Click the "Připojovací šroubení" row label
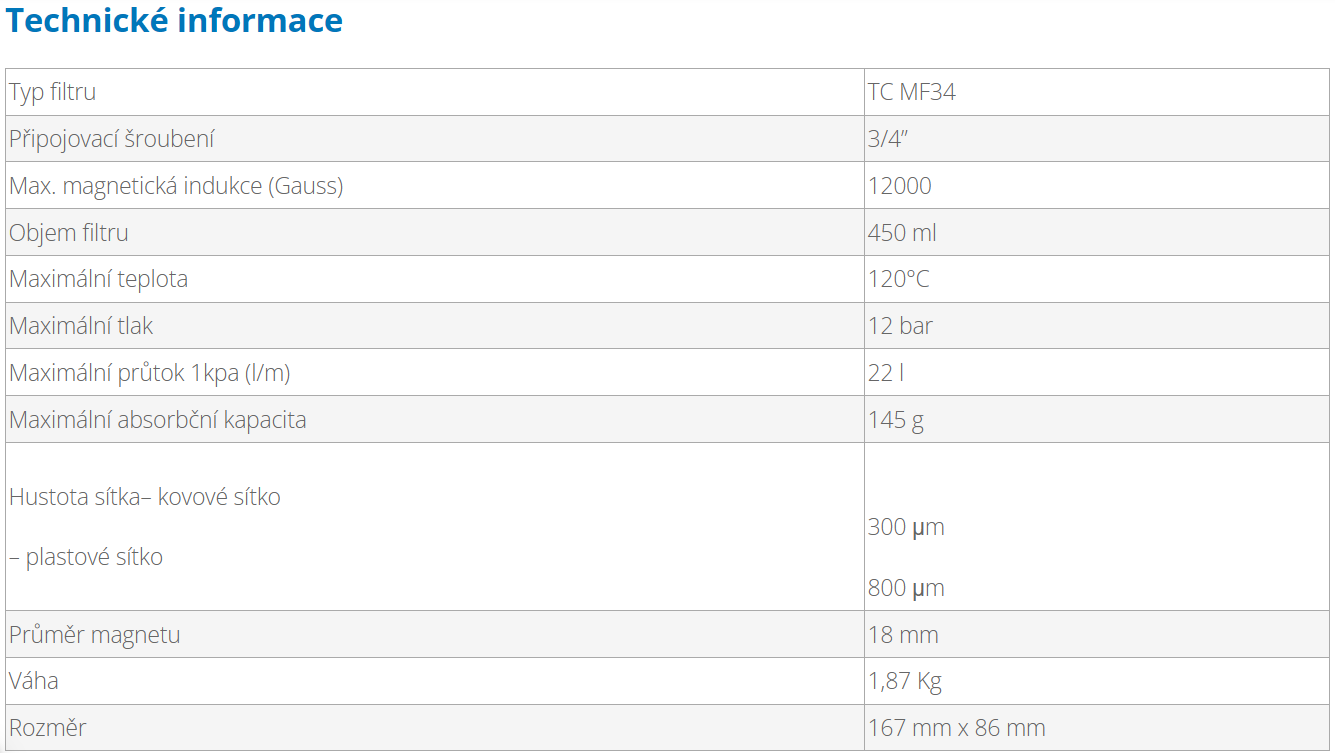1335x753 pixels. (x=111, y=139)
